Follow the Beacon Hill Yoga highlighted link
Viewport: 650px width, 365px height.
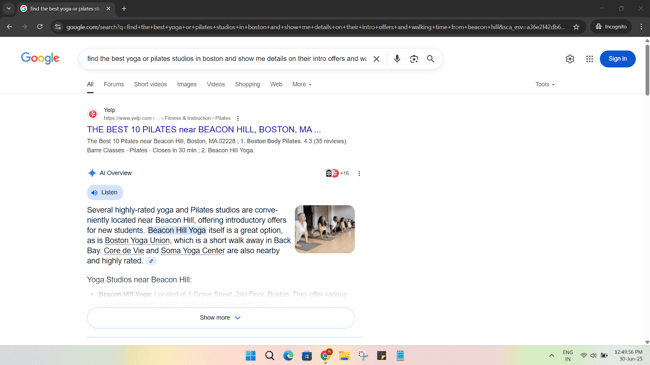(x=177, y=230)
